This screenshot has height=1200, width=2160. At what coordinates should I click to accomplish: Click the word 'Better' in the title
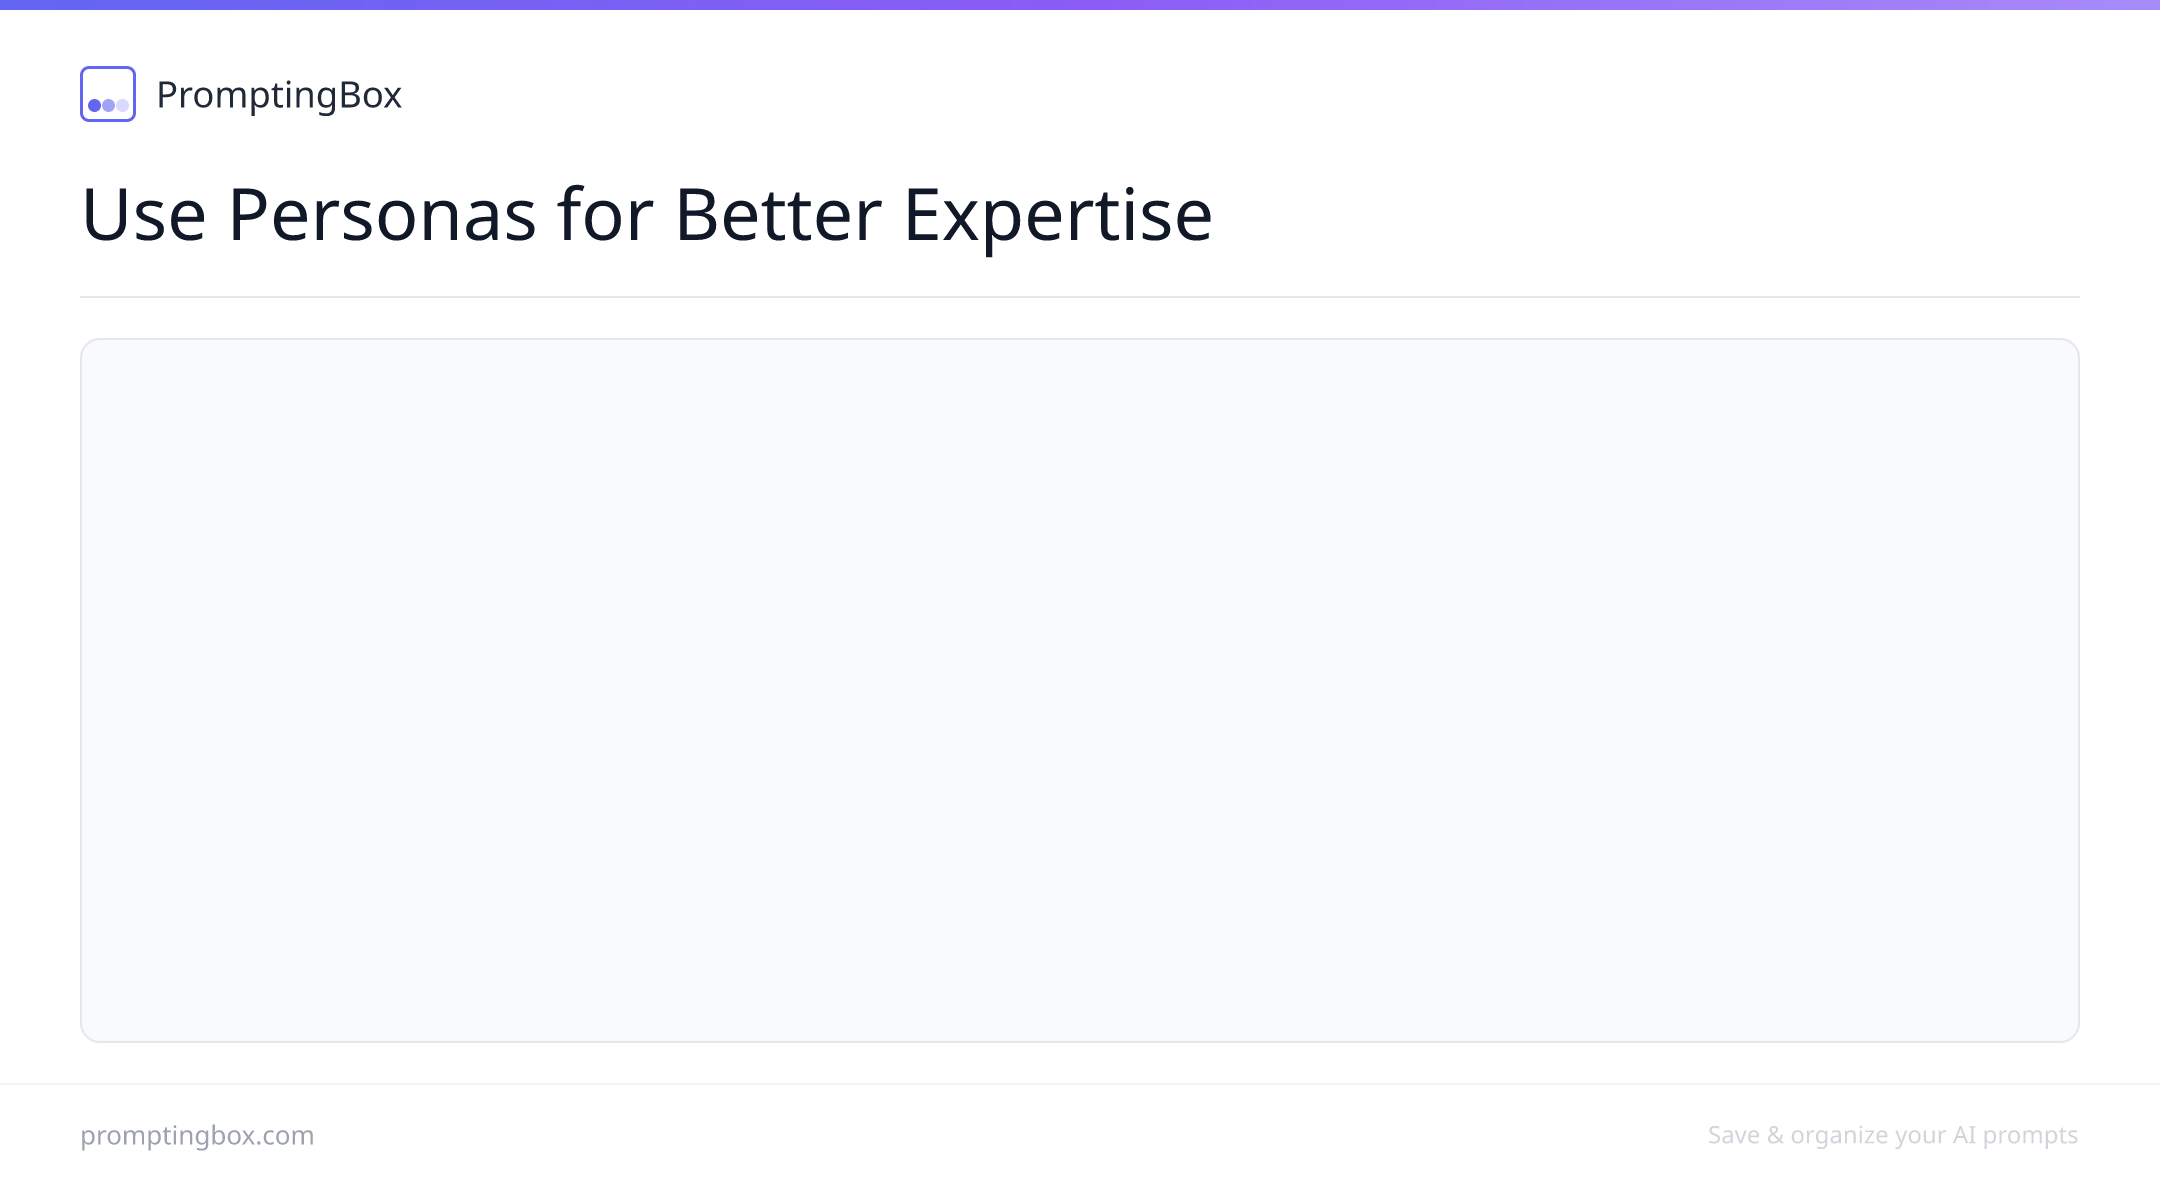point(778,214)
